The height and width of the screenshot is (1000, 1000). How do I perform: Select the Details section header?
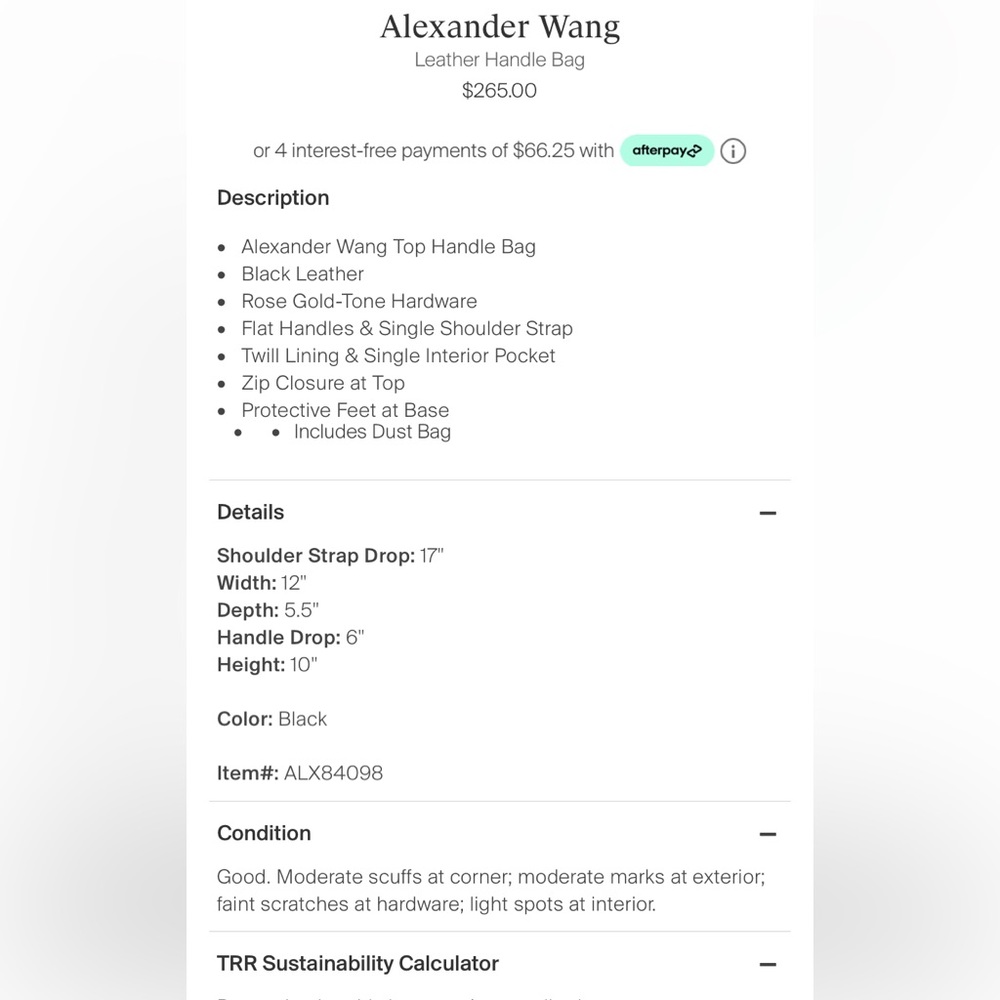(251, 512)
